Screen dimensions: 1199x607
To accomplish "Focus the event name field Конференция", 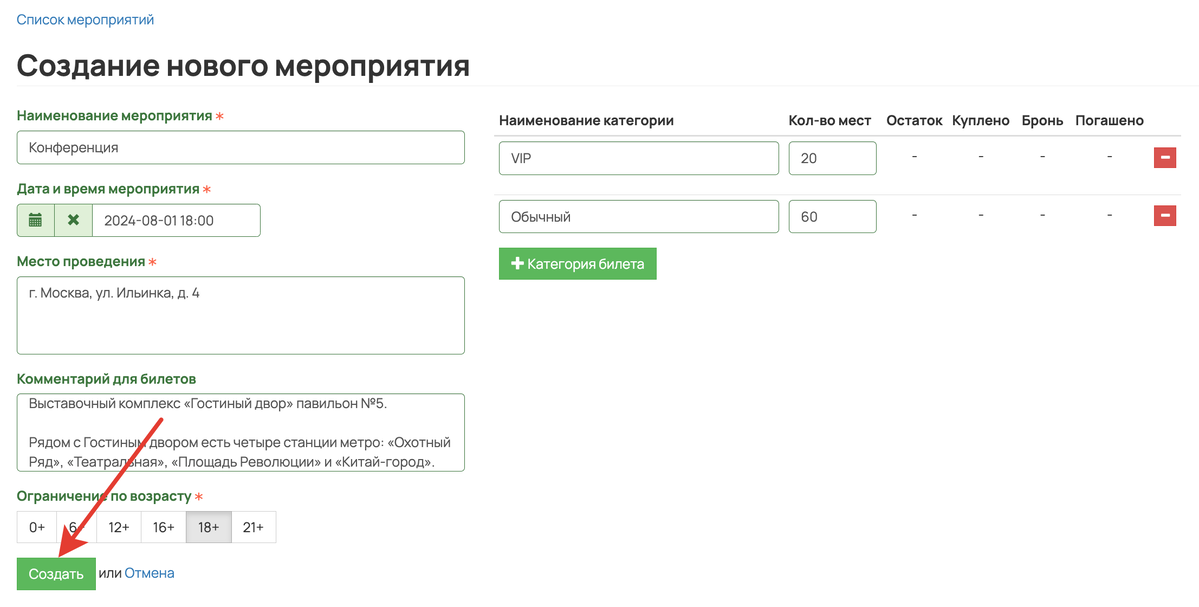I will pyautogui.click(x=241, y=148).
